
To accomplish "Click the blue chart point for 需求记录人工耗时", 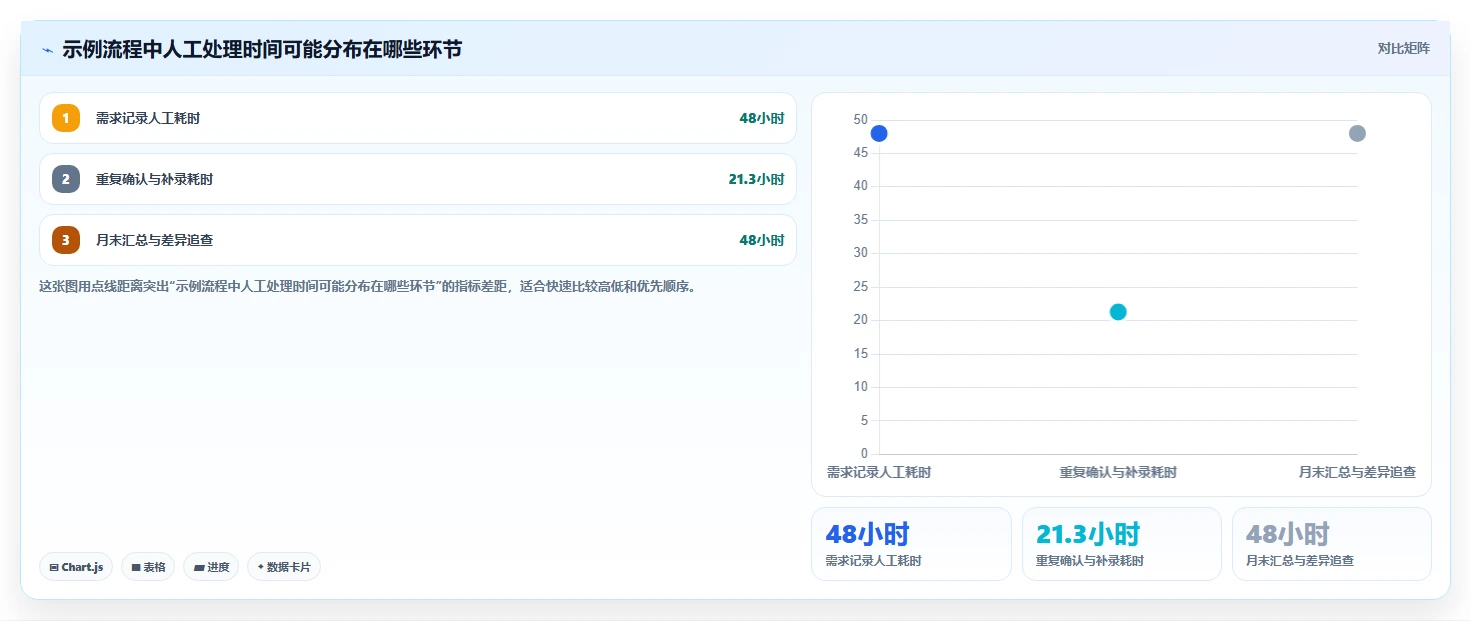I will click(879, 133).
